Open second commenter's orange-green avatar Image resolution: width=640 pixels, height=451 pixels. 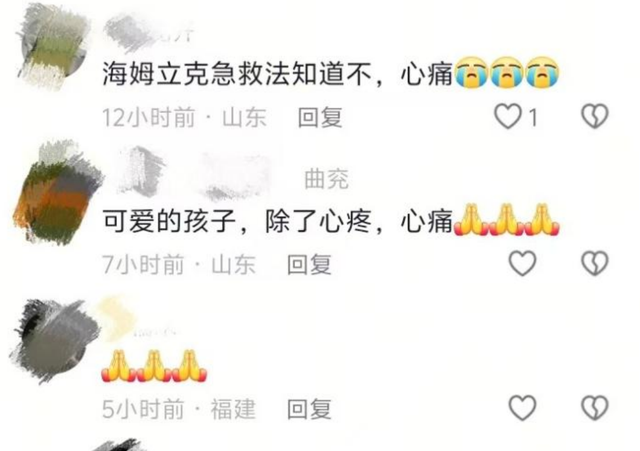click(57, 192)
